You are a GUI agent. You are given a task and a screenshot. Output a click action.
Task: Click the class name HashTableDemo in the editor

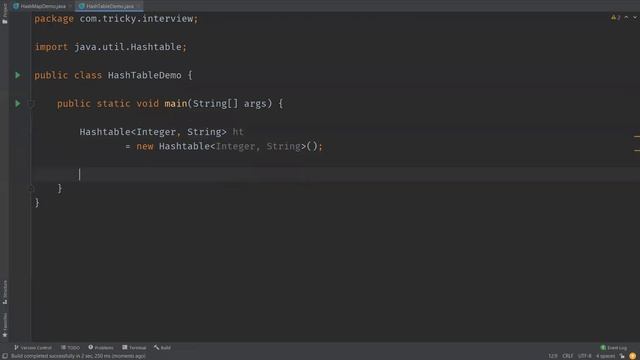coord(144,75)
